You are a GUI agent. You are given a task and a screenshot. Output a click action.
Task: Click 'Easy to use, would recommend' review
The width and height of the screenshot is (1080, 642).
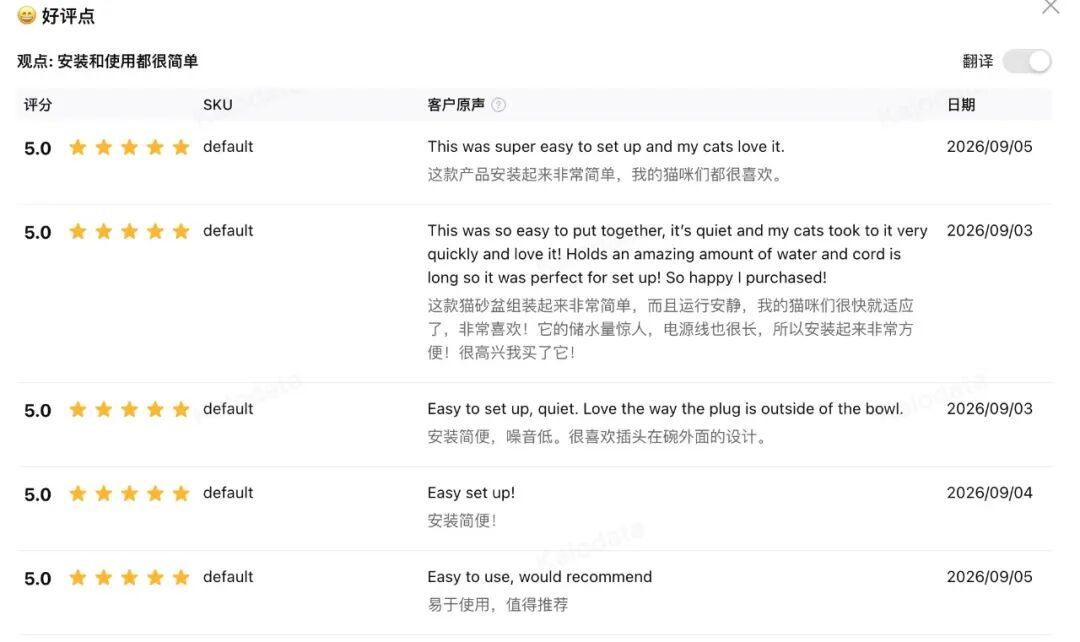[x=539, y=577]
